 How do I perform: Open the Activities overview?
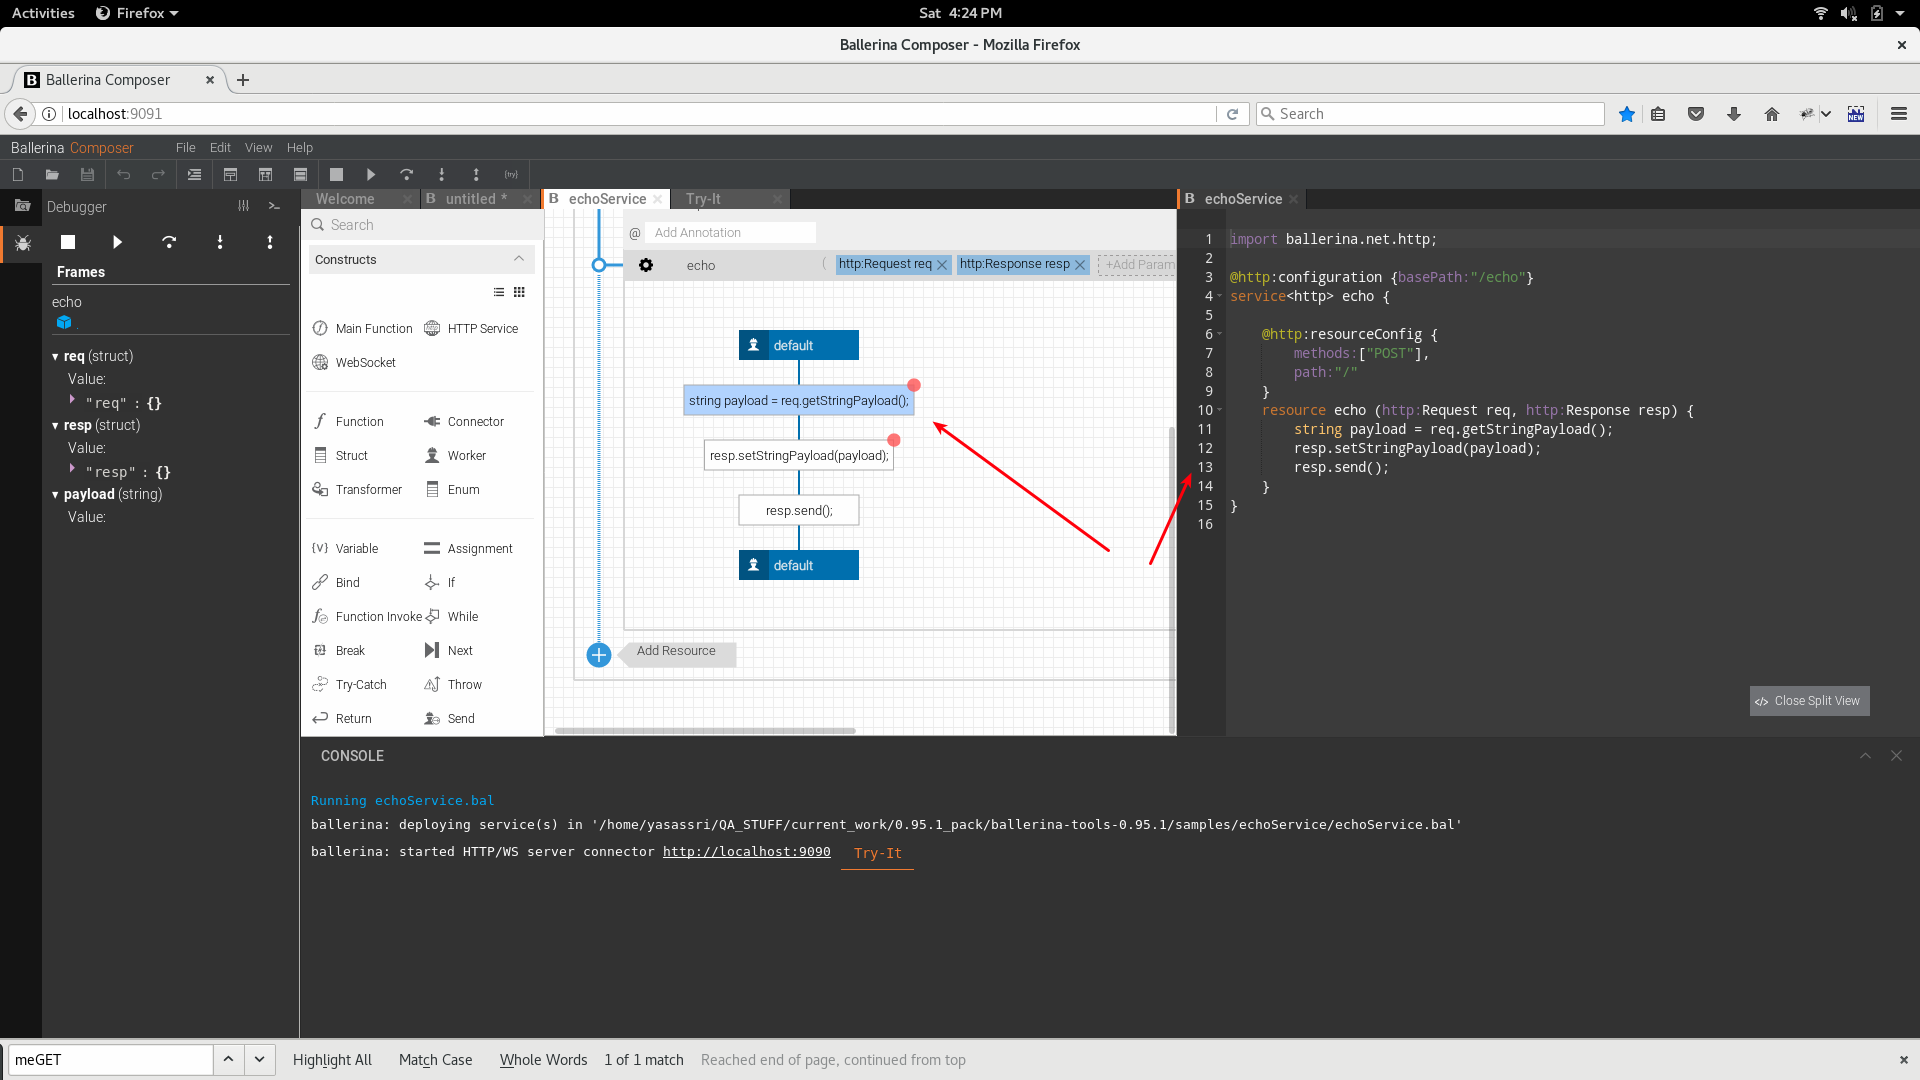(x=43, y=13)
